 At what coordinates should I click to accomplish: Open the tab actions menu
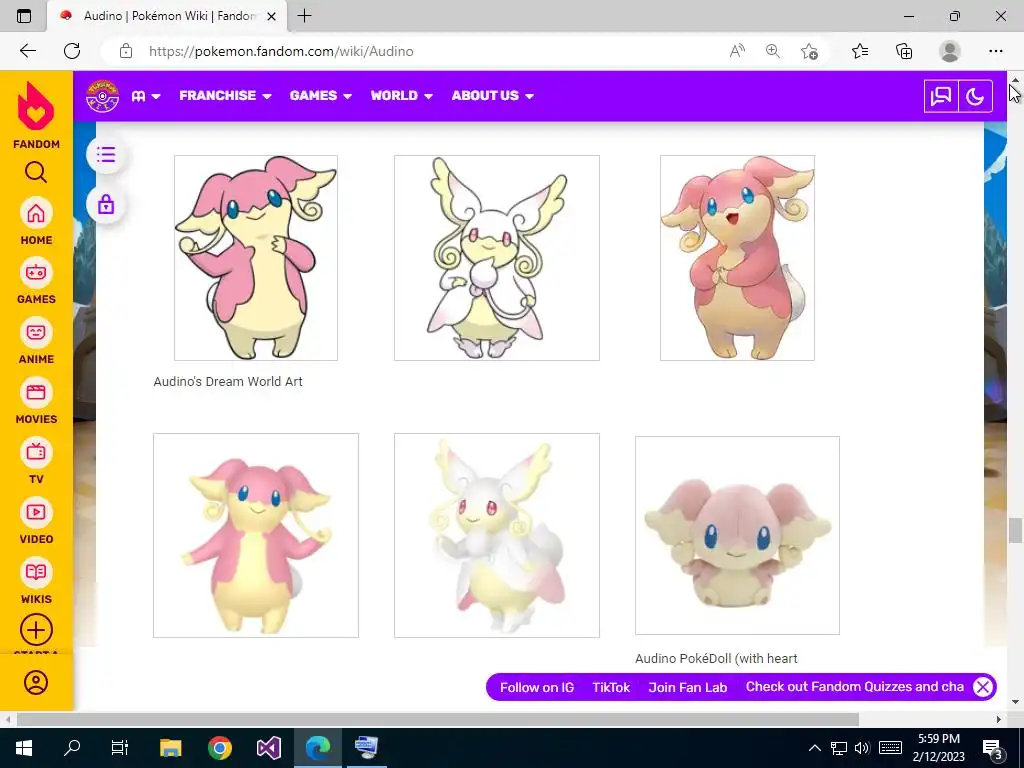coord(24,16)
